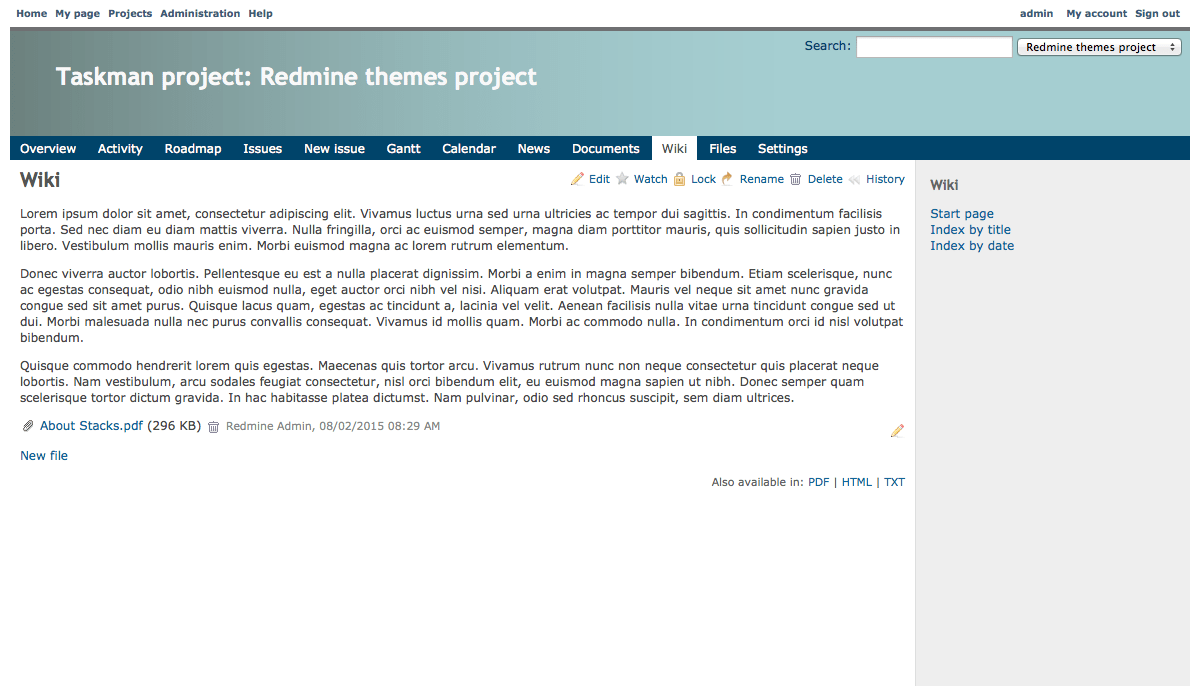Click the Rename link text
The image size is (1200, 686).
click(762, 179)
